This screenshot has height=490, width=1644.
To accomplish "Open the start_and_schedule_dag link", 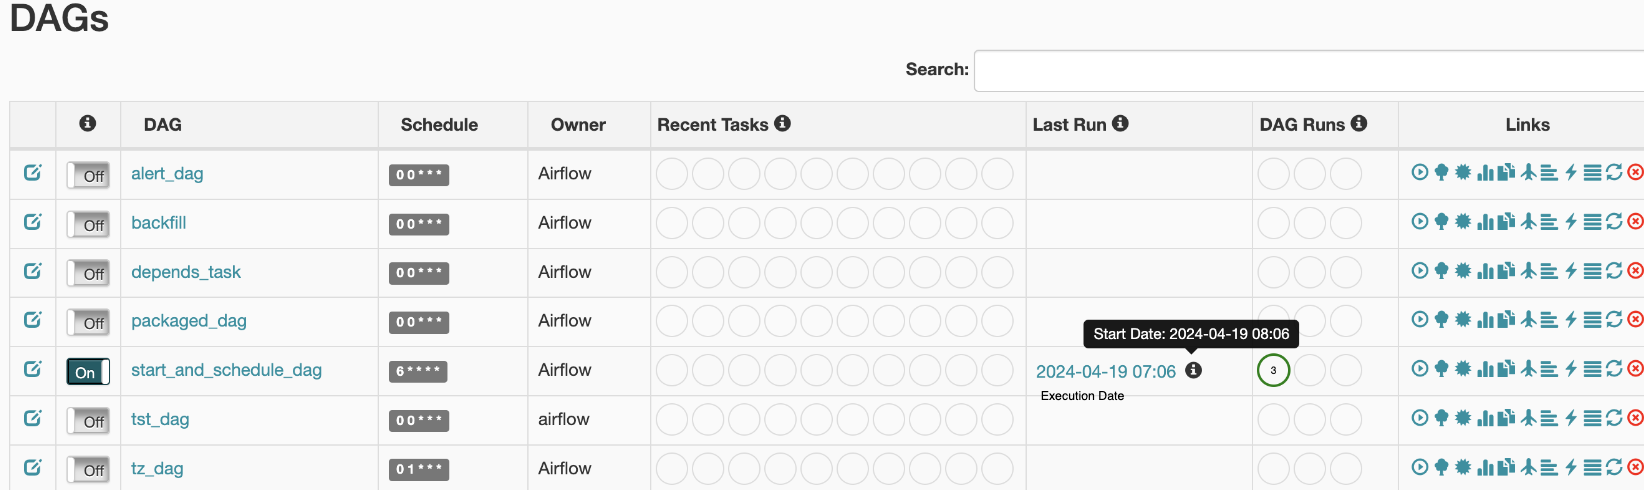I will click(x=227, y=370).
